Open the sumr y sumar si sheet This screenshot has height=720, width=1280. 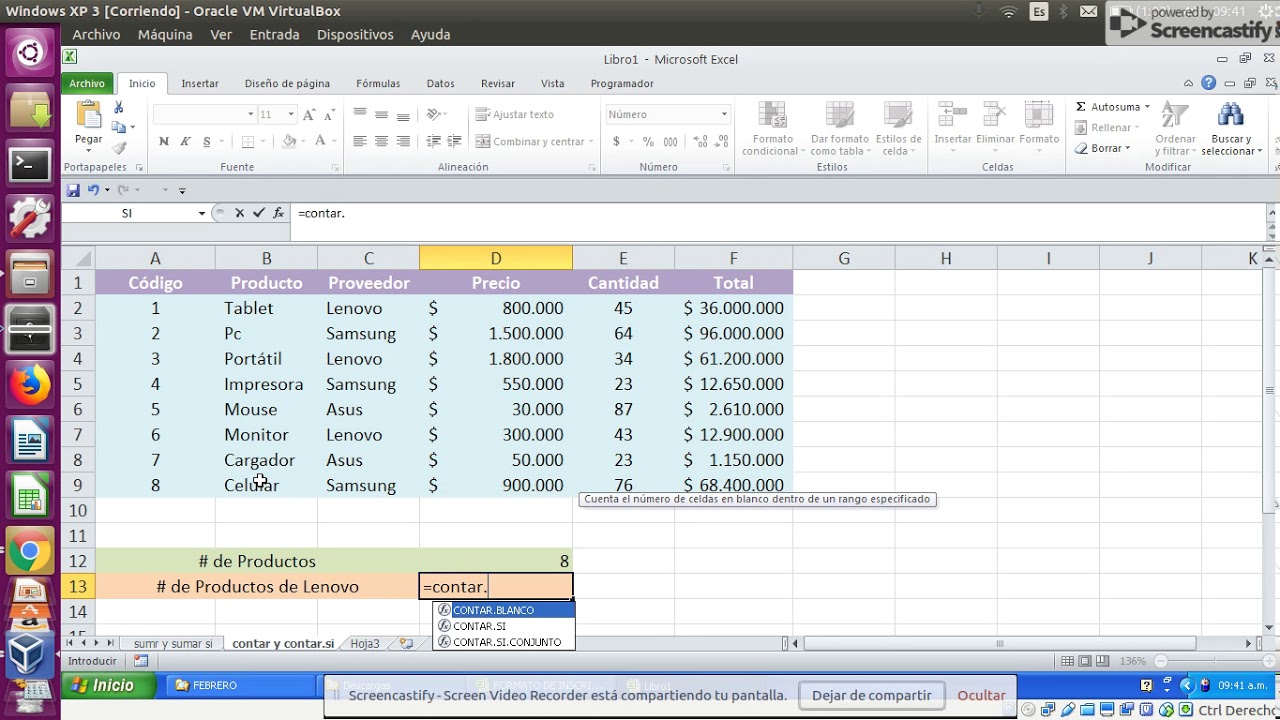click(173, 644)
